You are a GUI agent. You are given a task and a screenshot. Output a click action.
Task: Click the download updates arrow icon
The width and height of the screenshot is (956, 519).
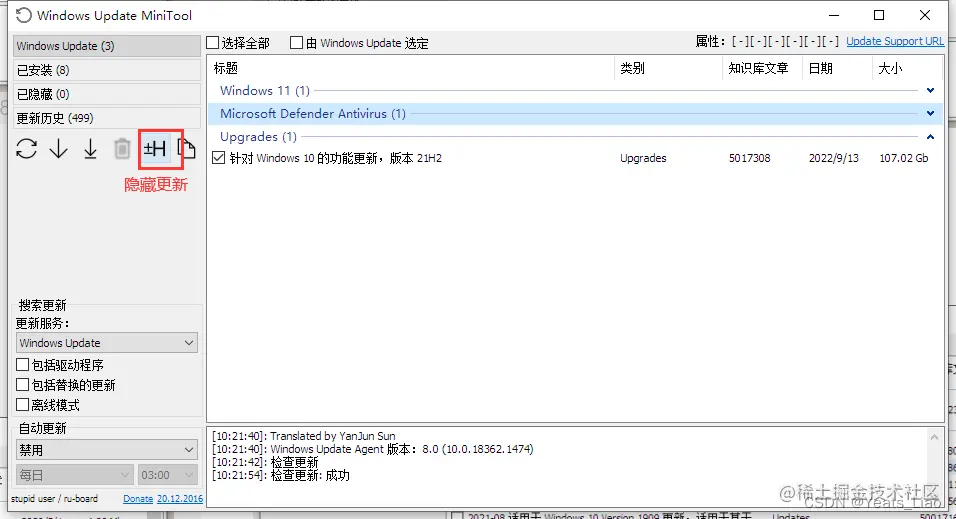59,149
